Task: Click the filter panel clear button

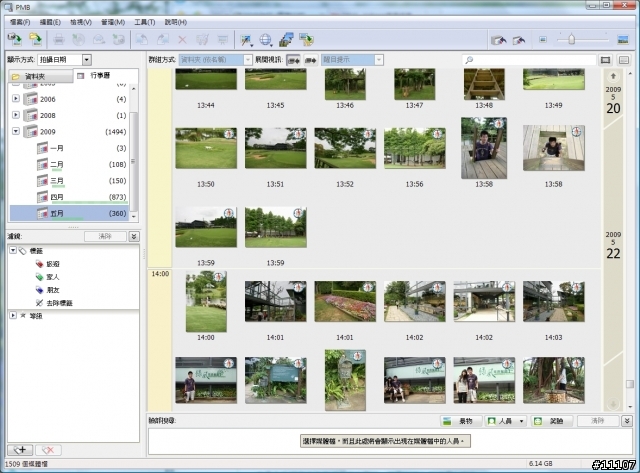Action: [105, 236]
